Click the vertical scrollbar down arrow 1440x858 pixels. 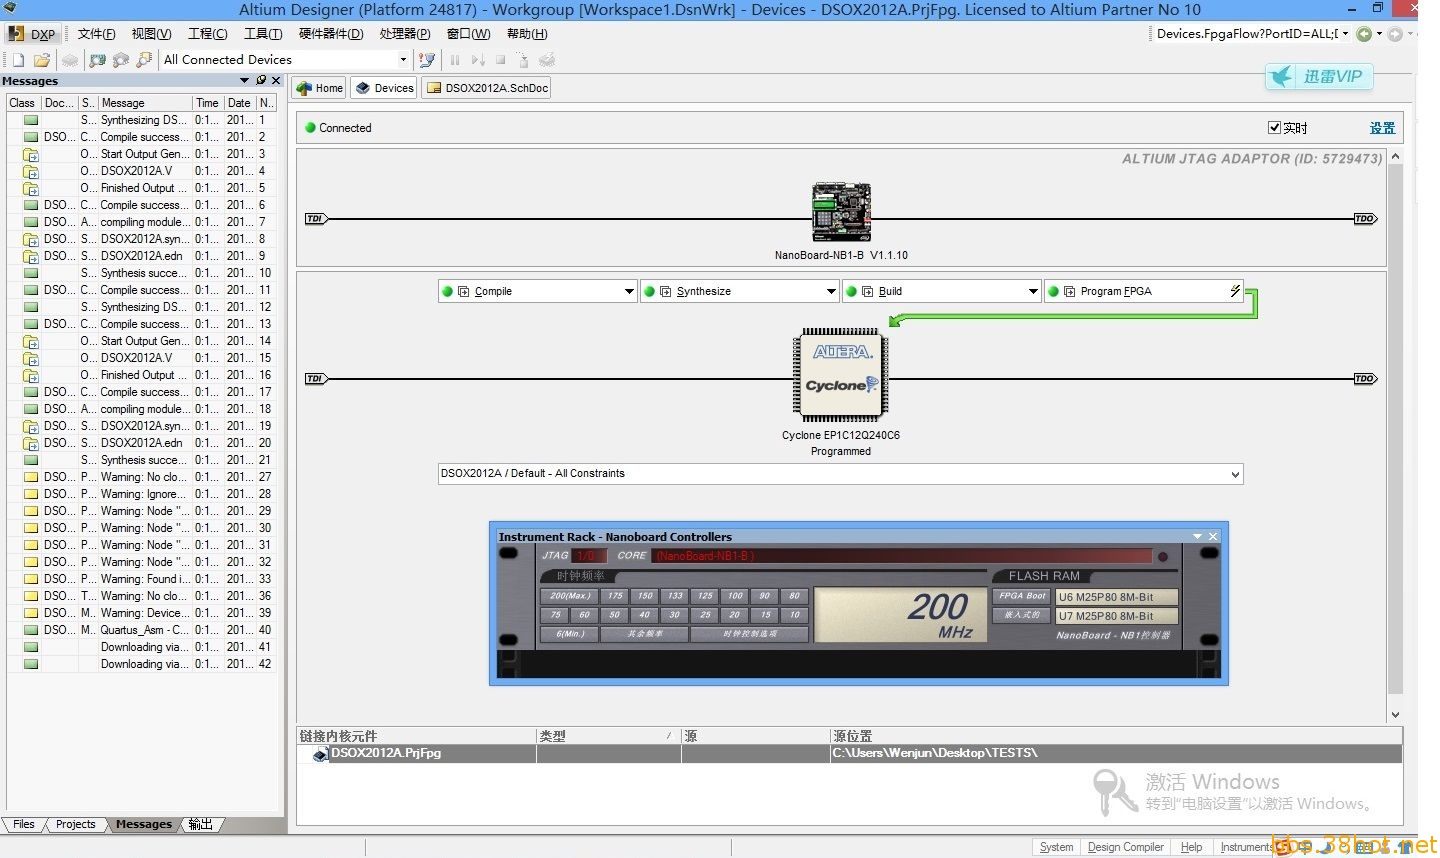(x=1395, y=715)
